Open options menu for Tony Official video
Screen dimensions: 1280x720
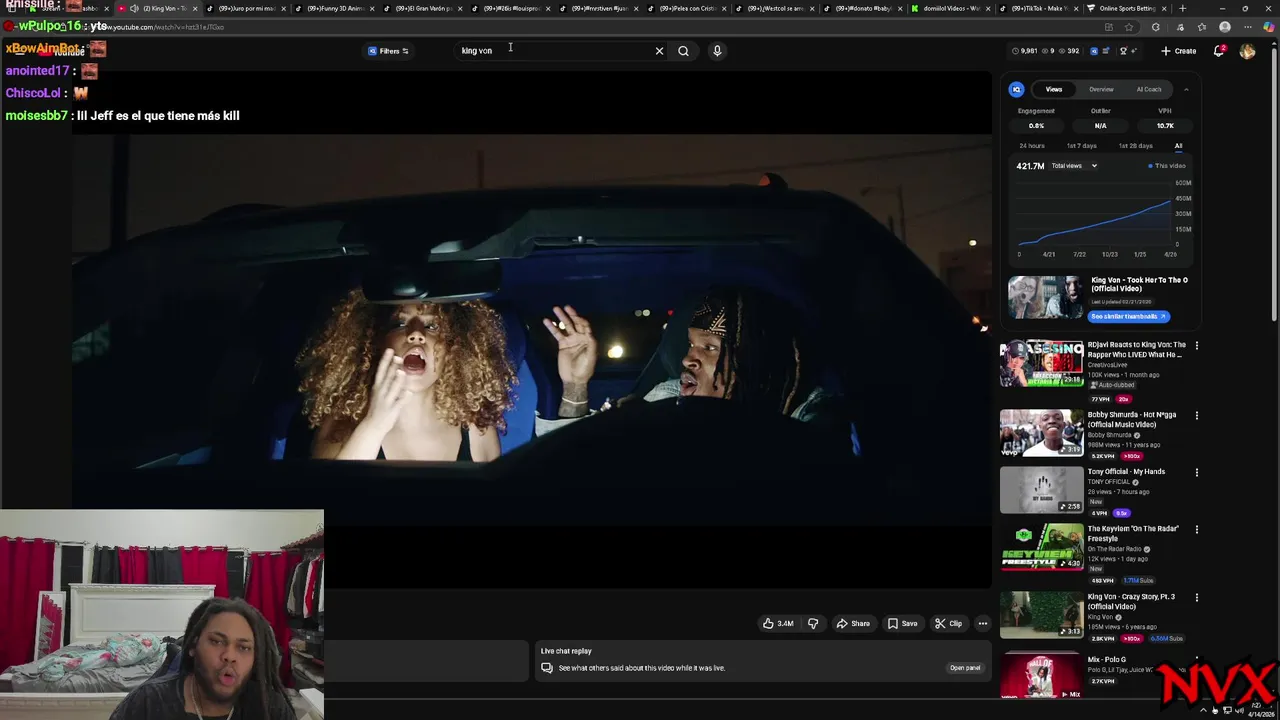(x=1197, y=472)
